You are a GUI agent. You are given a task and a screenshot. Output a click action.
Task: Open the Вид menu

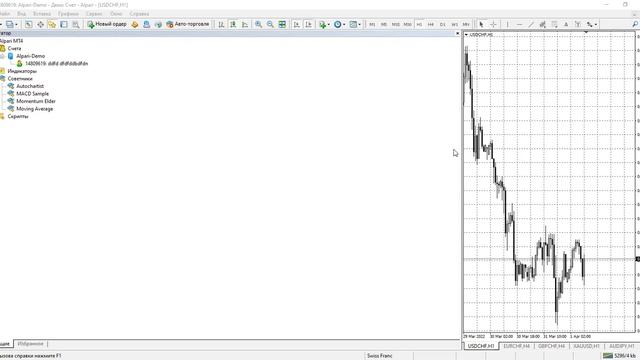coord(21,14)
